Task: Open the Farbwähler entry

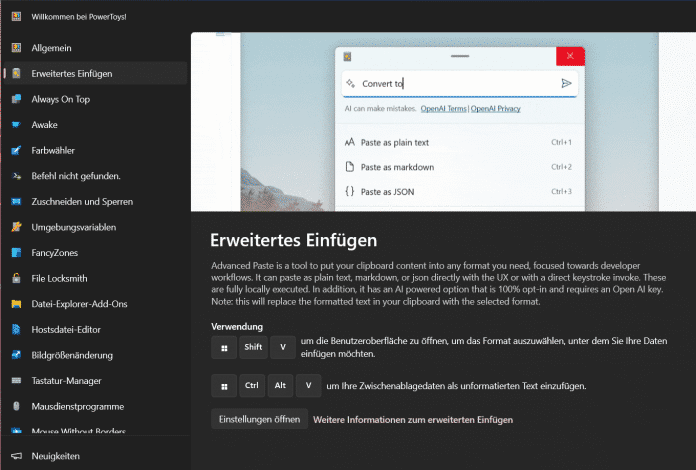Action: (95, 150)
